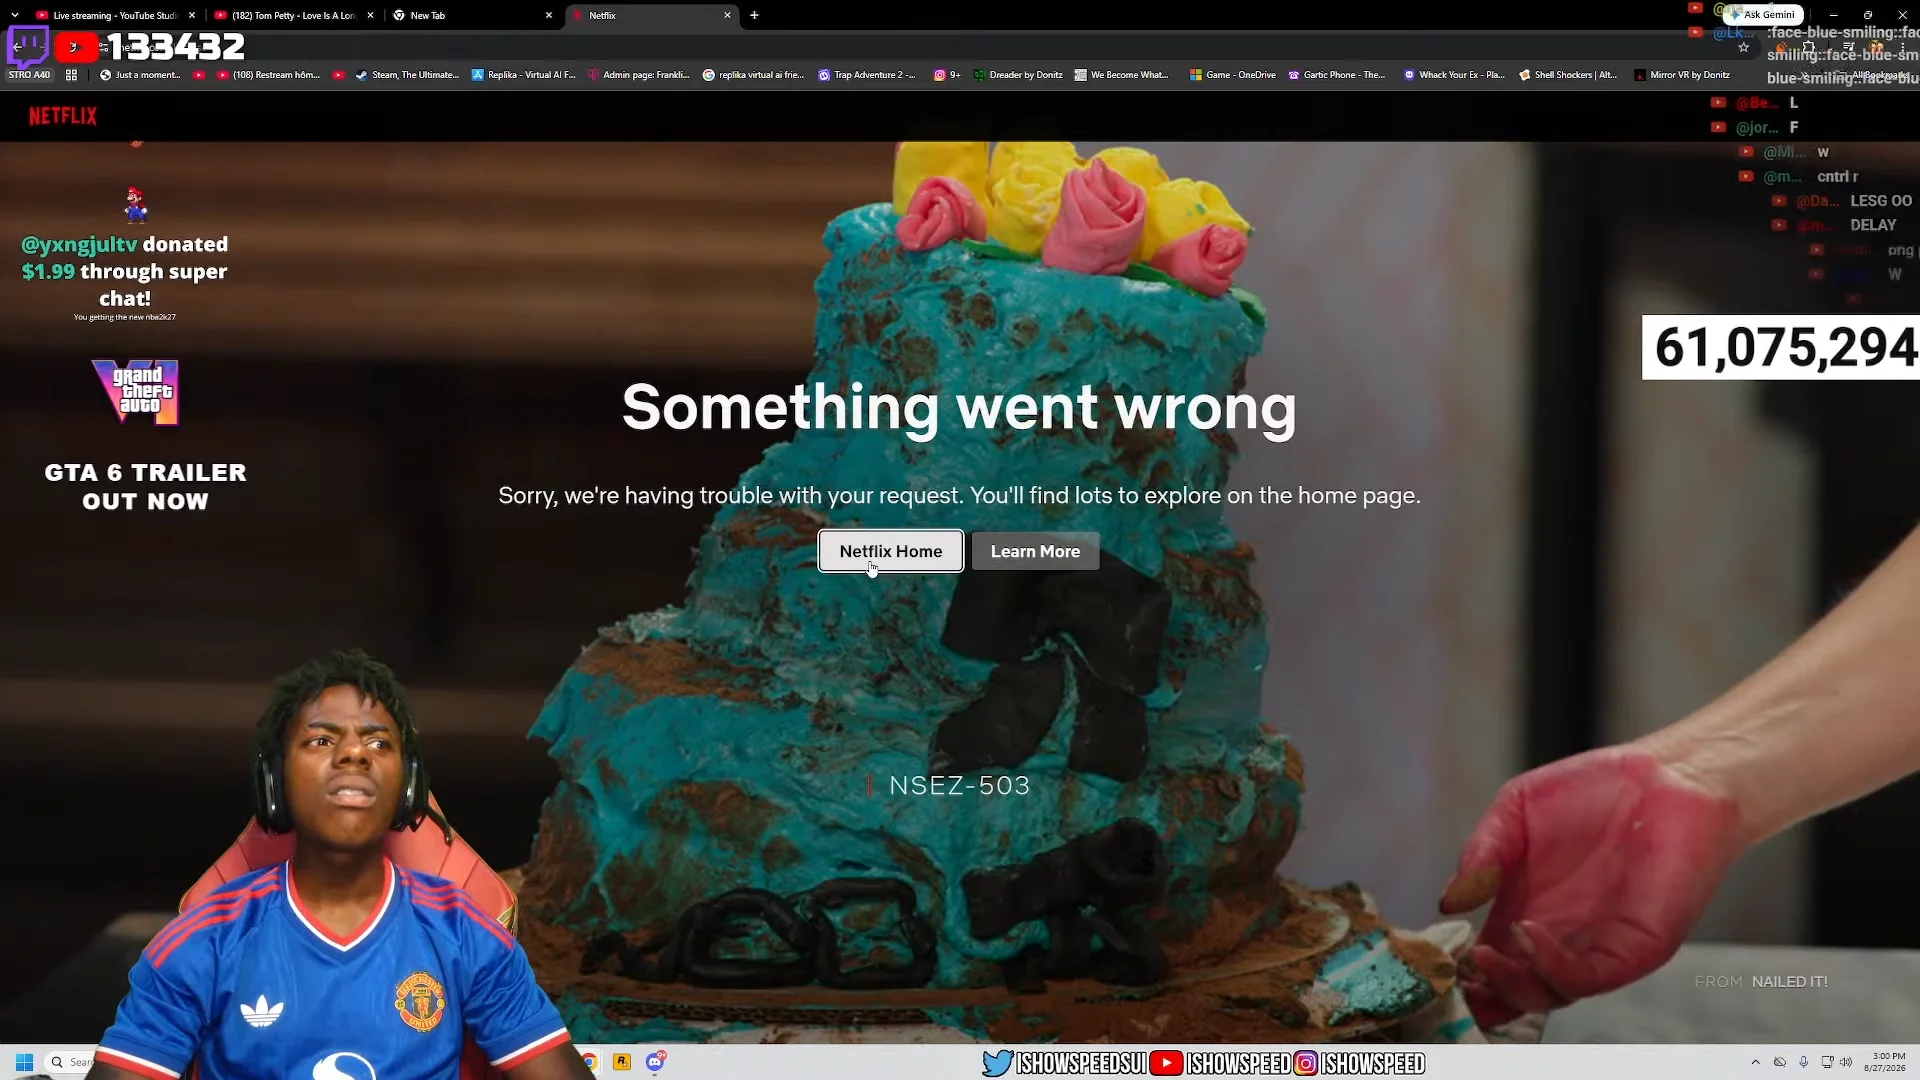Open the Dreader by Donitz bookmark

(x=1018, y=75)
